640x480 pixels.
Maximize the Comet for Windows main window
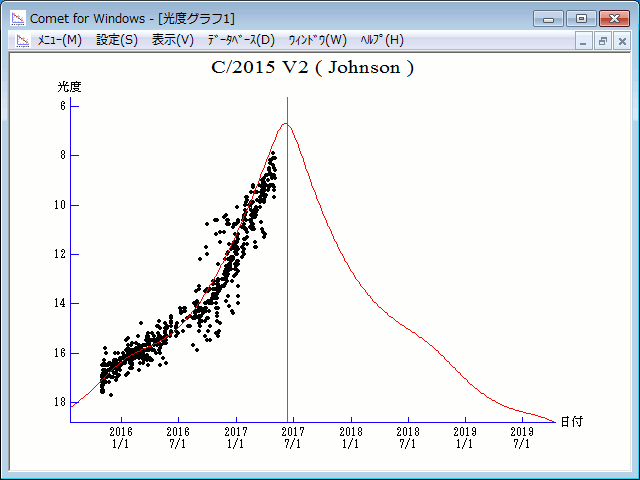pyautogui.click(x=580, y=18)
